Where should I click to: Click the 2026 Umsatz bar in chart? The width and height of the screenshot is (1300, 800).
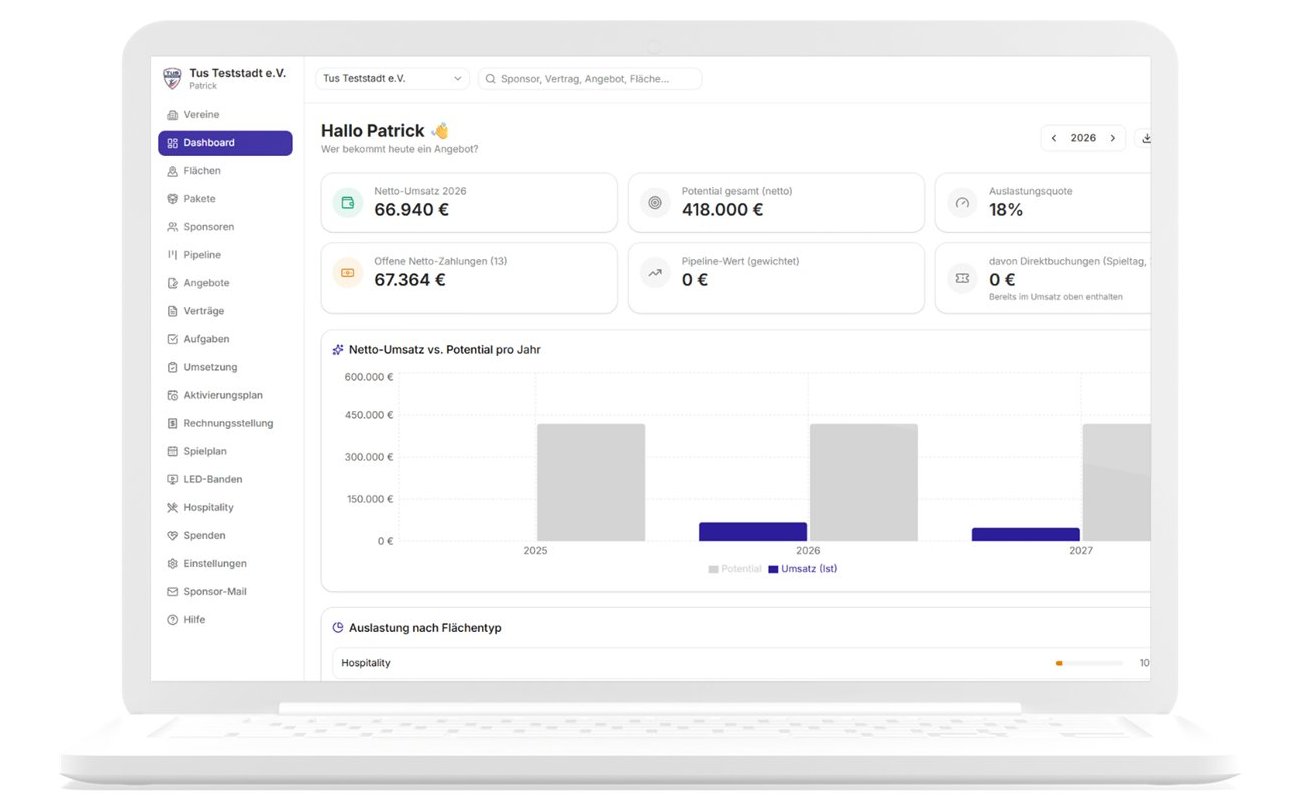753,532
